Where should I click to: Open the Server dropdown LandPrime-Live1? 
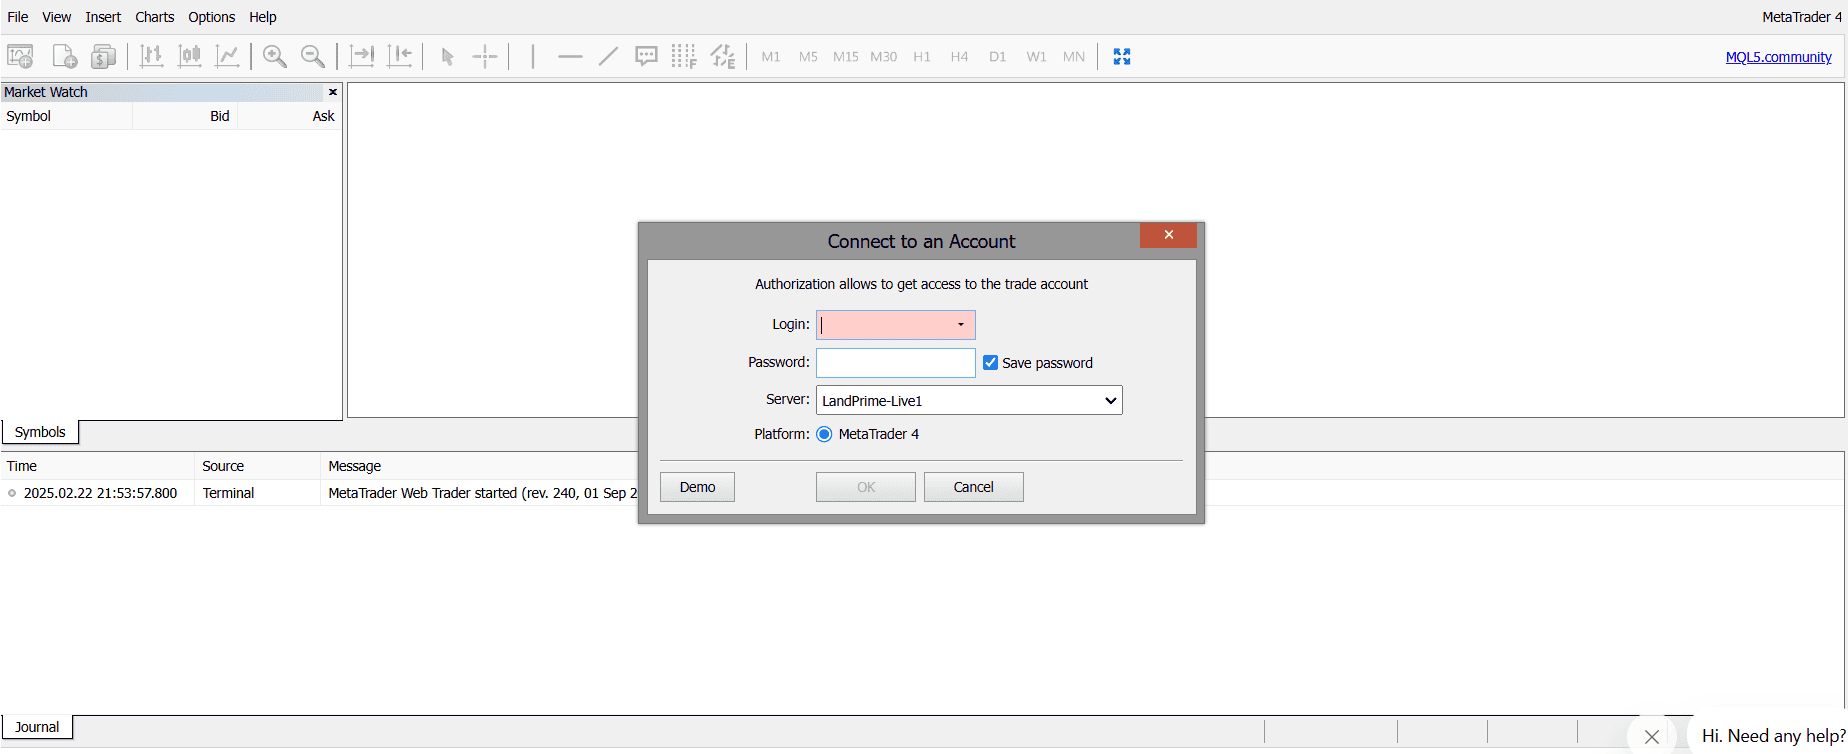[968, 400]
